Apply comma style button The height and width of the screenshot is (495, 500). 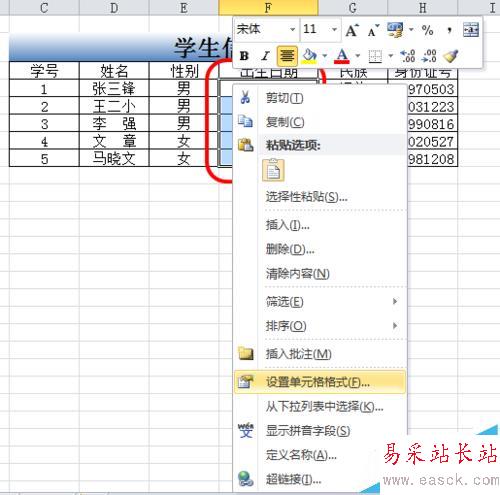pyautogui.click(x=449, y=30)
